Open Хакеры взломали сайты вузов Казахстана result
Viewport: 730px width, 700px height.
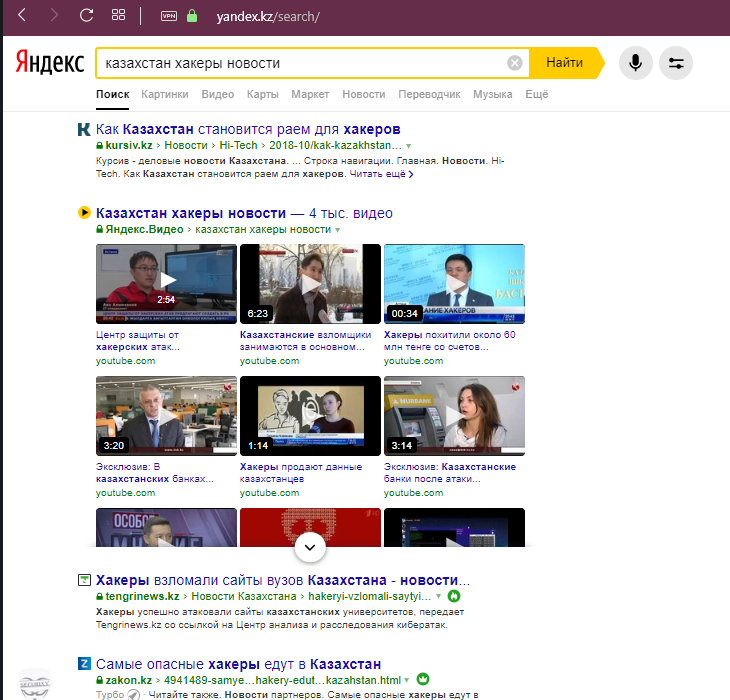click(x=283, y=580)
